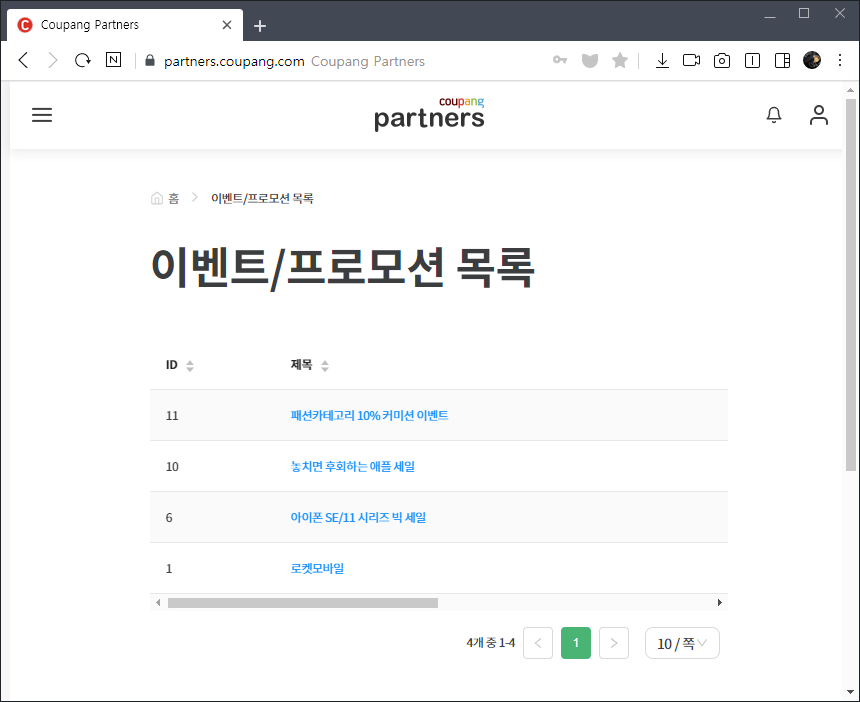Go to previous page of pagination
Viewport: 860px width, 702px height.
point(538,643)
